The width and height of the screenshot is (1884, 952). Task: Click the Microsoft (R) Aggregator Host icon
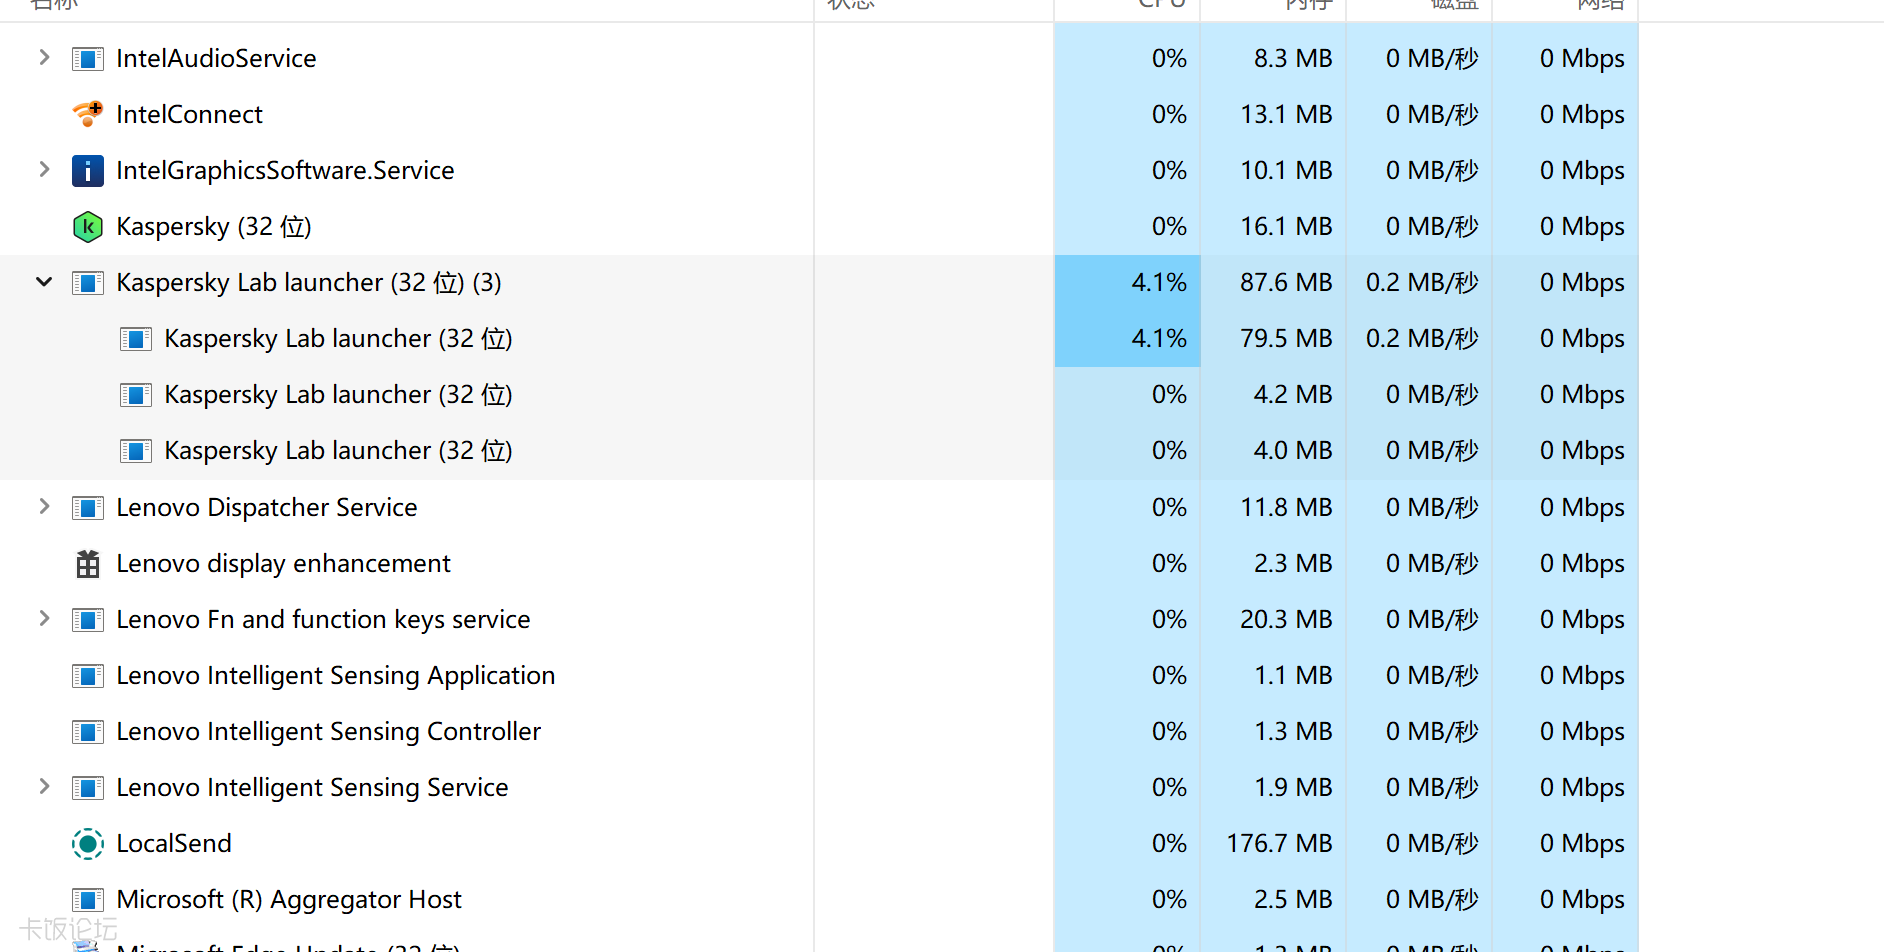[x=88, y=900]
